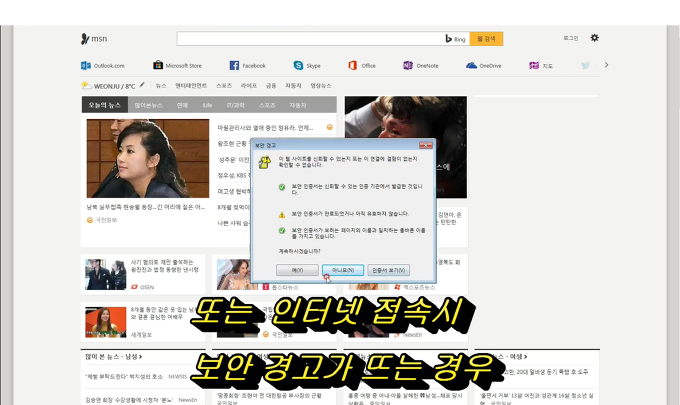Open the headline photo of woman in profile

(x=148, y=158)
